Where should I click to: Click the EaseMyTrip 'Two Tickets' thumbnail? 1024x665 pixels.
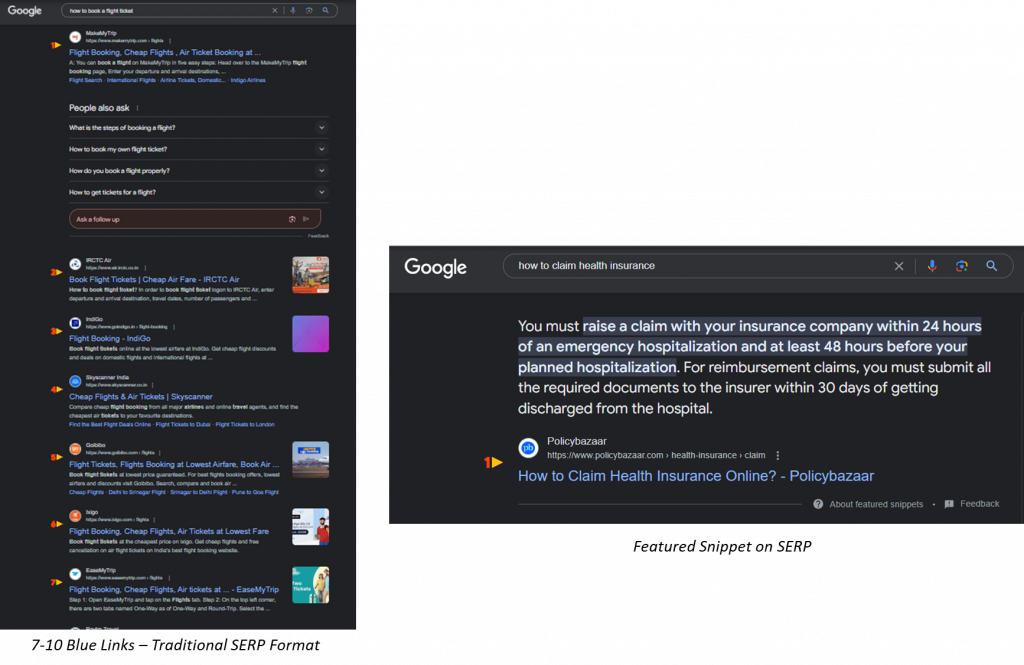tap(310, 585)
